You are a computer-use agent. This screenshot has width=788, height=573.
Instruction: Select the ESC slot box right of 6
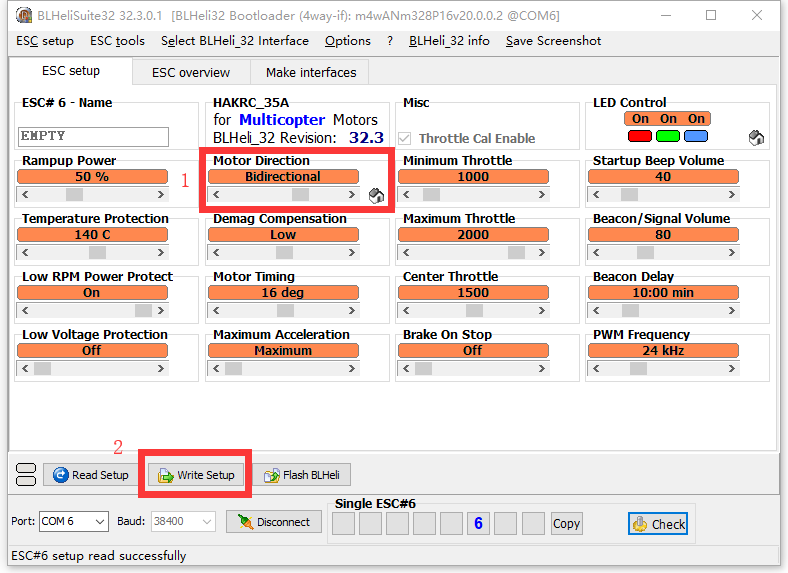coord(505,524)
